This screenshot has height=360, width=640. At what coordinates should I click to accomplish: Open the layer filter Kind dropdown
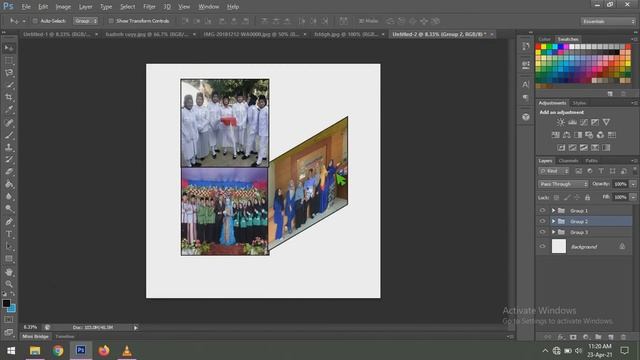(553, 171)
